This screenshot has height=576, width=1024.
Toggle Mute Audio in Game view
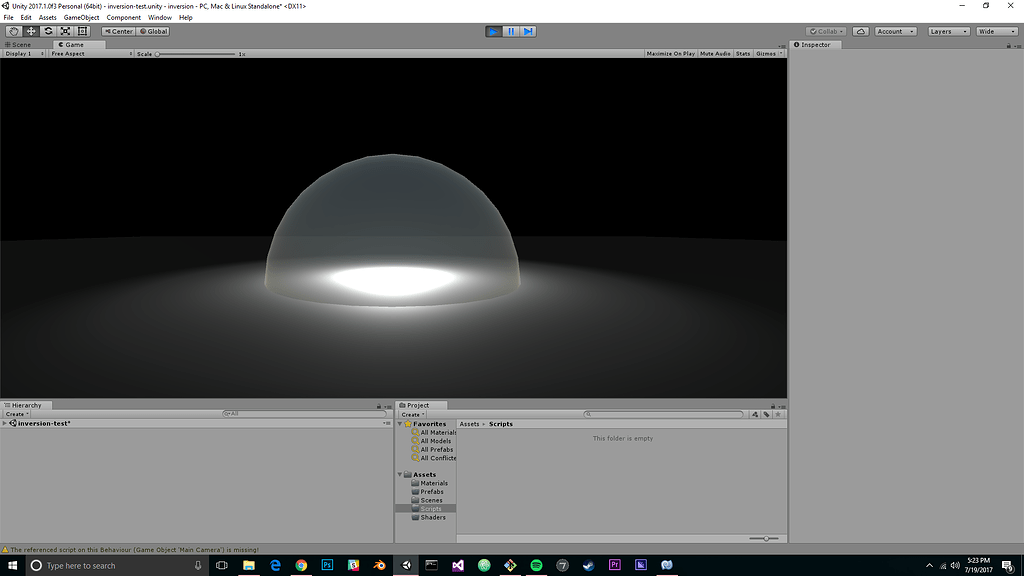pyautogui.click(x=715, y=54)
